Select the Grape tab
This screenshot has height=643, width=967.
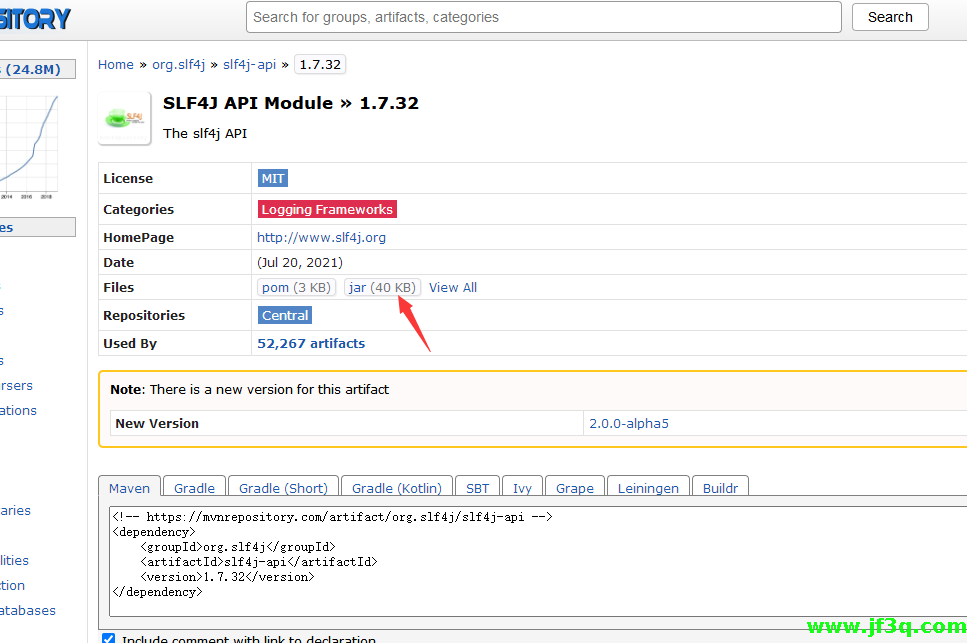[574, 488]
